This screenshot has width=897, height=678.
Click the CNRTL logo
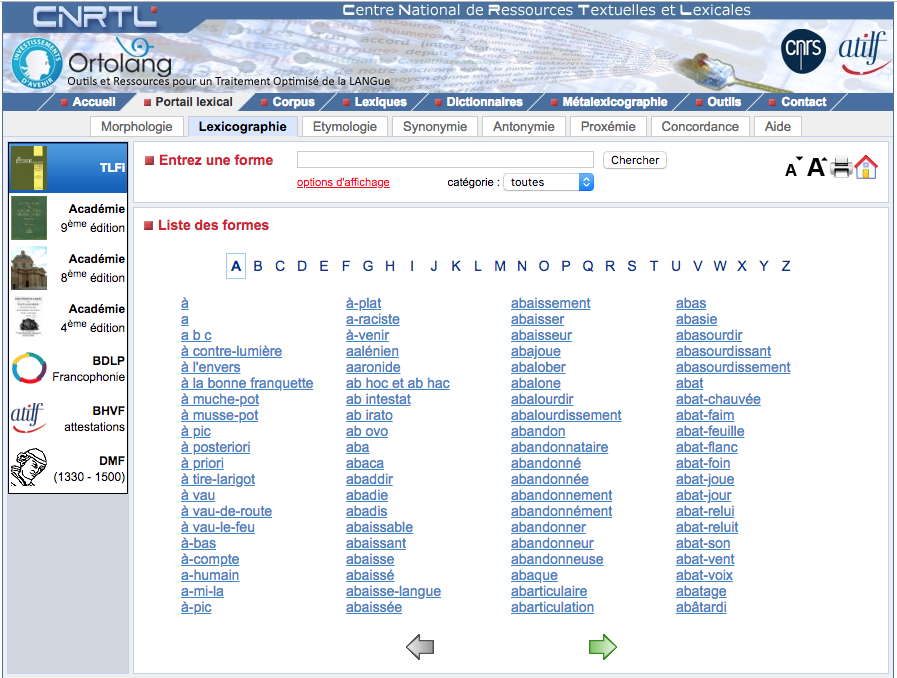95,17
